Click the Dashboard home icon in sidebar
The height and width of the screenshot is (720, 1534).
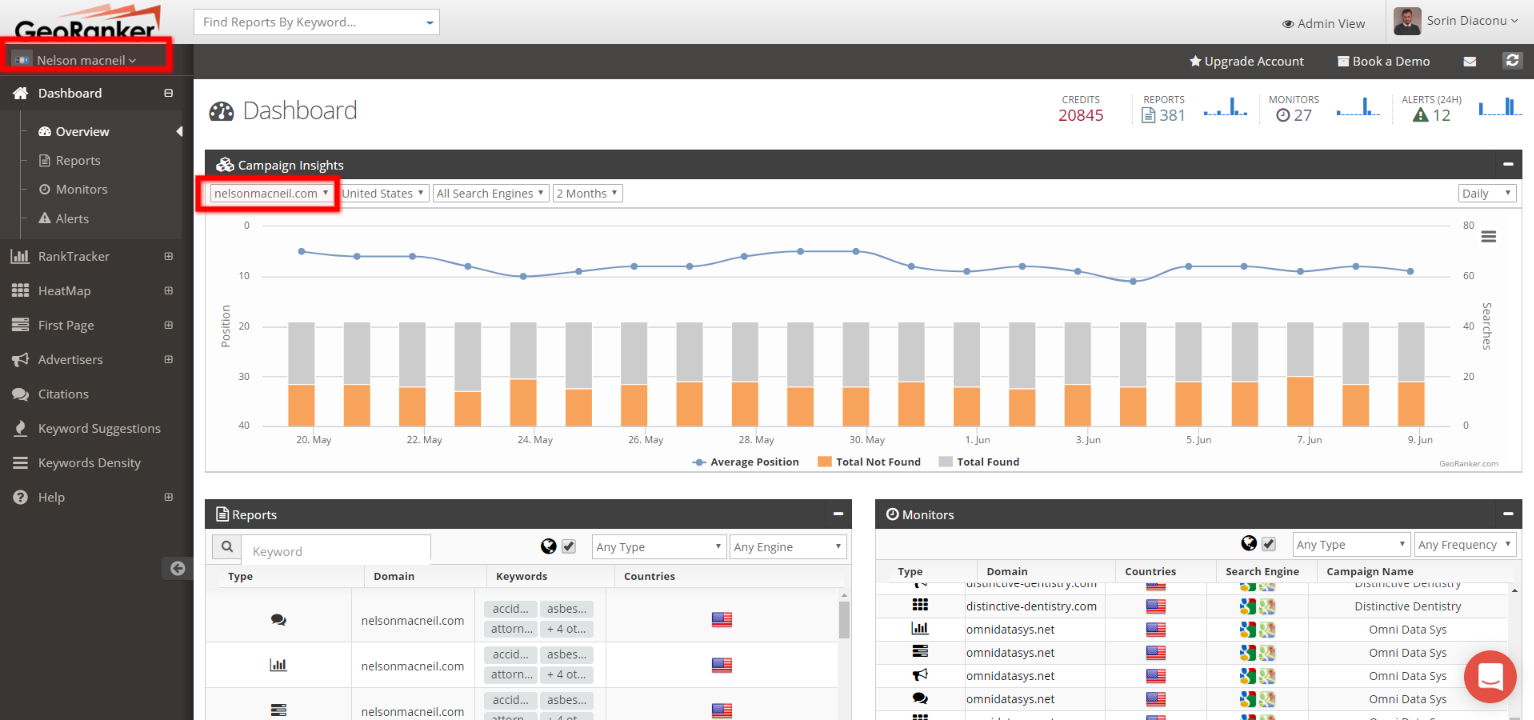click(20, 93)
